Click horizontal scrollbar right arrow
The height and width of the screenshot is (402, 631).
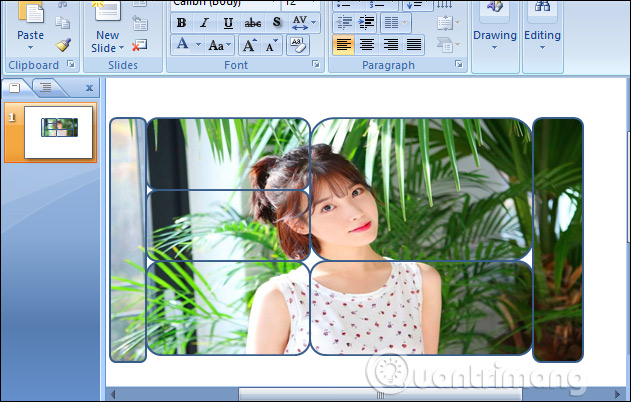618,394
